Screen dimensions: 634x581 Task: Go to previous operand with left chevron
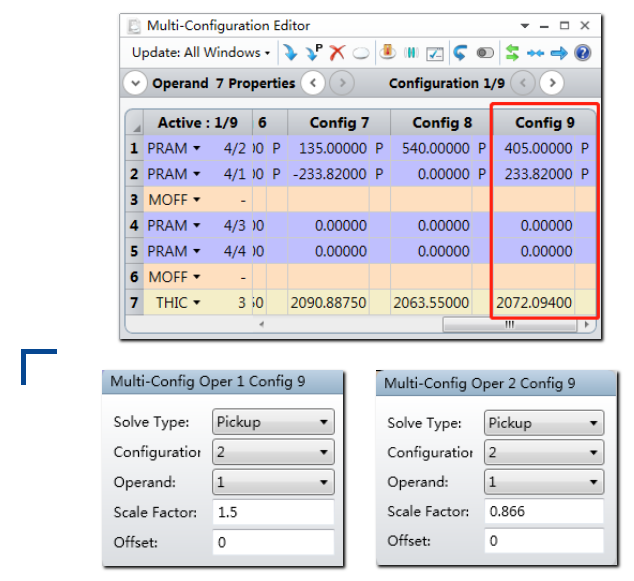tap(313, 83)
